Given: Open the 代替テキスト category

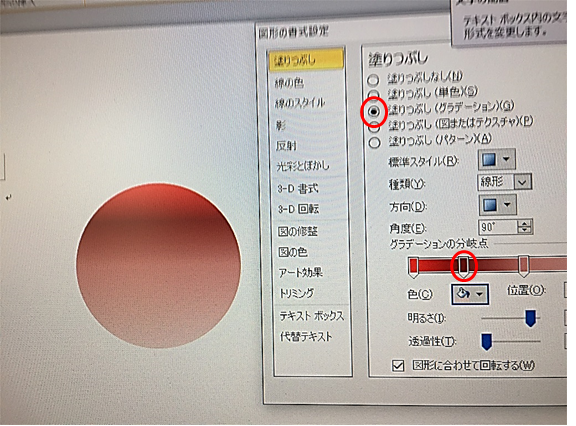Looking at the screenshot, I should pyautogui.click(x=306, y=336).
